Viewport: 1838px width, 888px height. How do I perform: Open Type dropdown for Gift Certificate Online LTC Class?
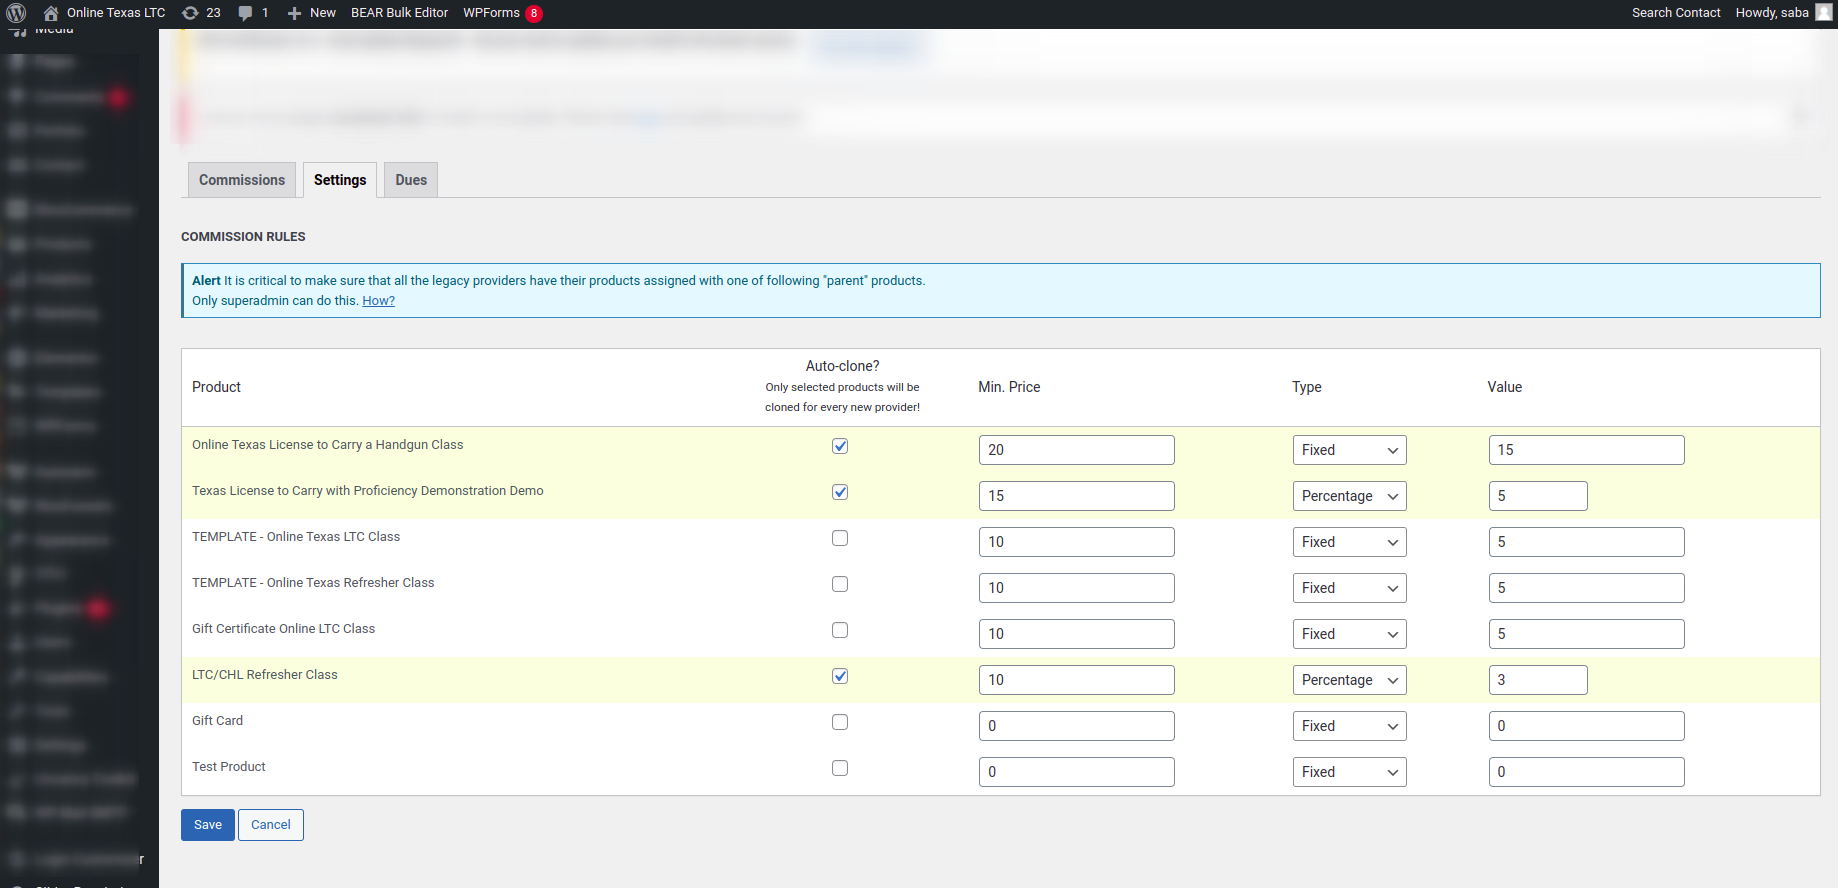point(1349,634)
